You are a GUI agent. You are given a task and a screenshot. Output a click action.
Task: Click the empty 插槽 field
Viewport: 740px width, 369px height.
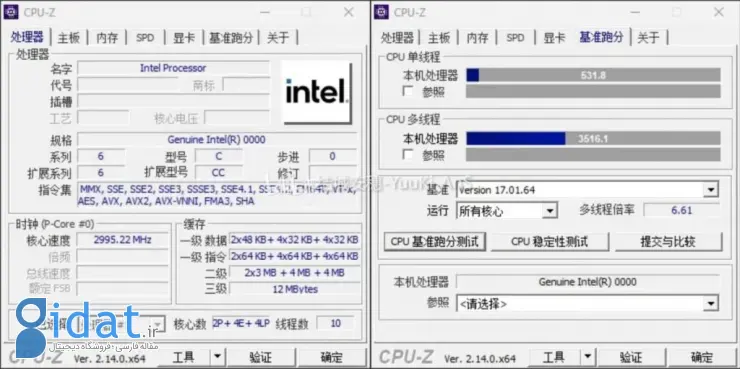[173, 101]
